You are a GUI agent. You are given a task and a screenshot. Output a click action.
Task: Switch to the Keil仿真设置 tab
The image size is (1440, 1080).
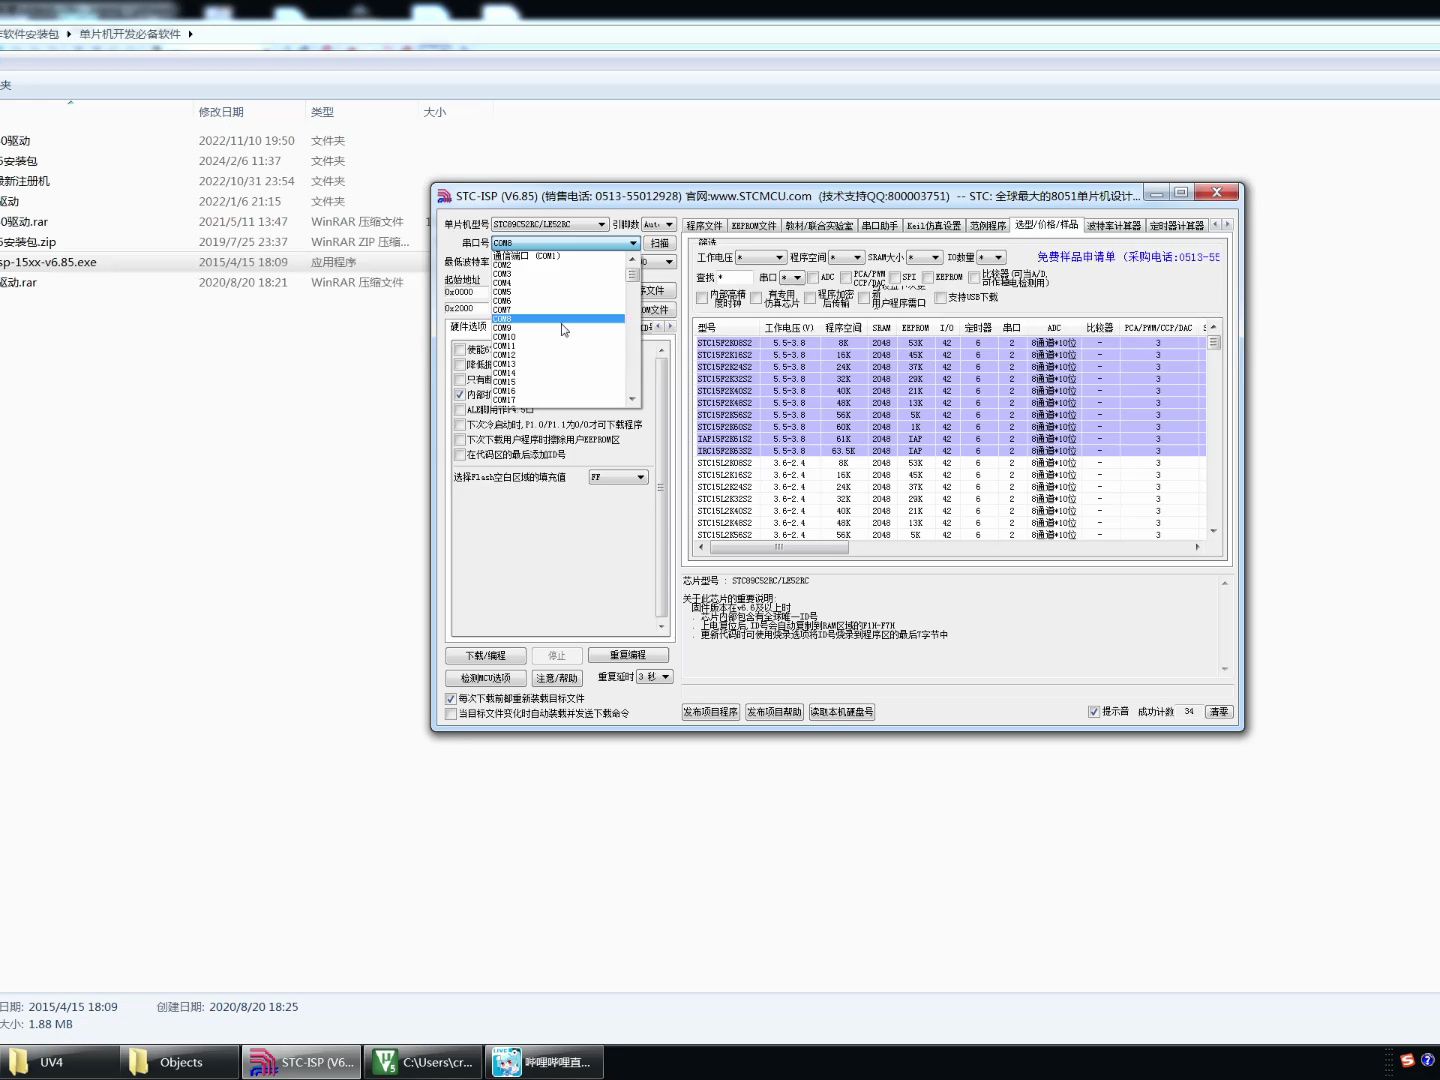click(934, 226)
